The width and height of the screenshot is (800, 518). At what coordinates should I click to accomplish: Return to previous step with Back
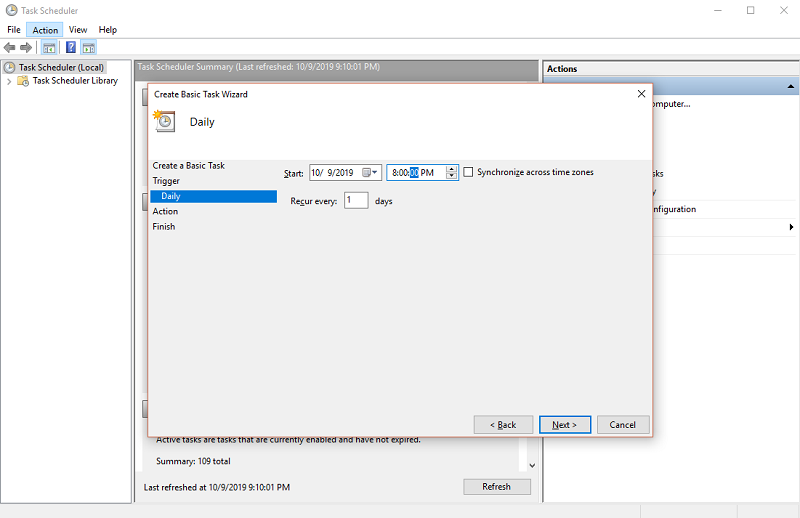503,425
